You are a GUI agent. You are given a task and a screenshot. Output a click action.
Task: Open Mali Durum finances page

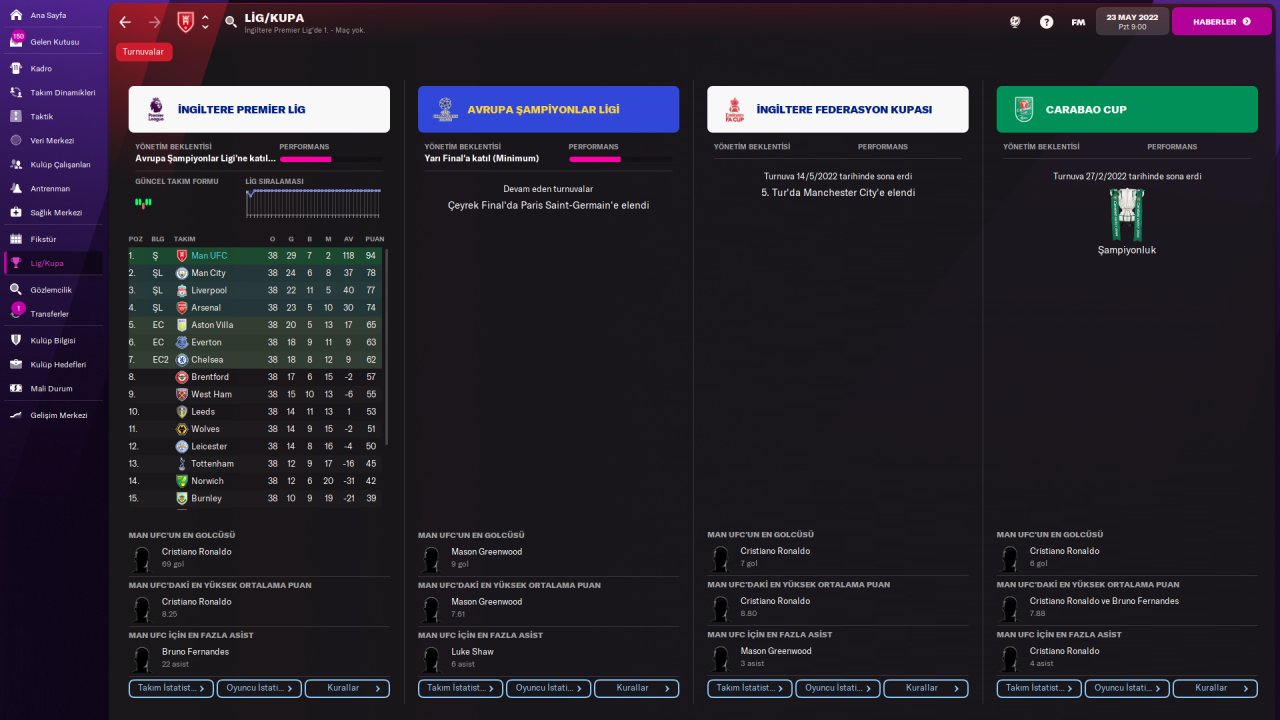tap(51, 388)
